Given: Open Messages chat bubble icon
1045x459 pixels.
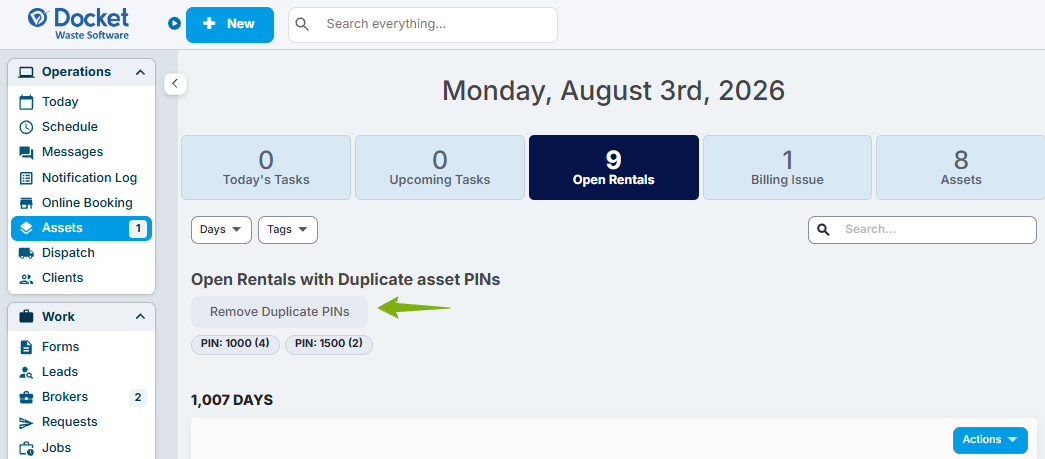Looking at the screenshot, I should 26,153.
